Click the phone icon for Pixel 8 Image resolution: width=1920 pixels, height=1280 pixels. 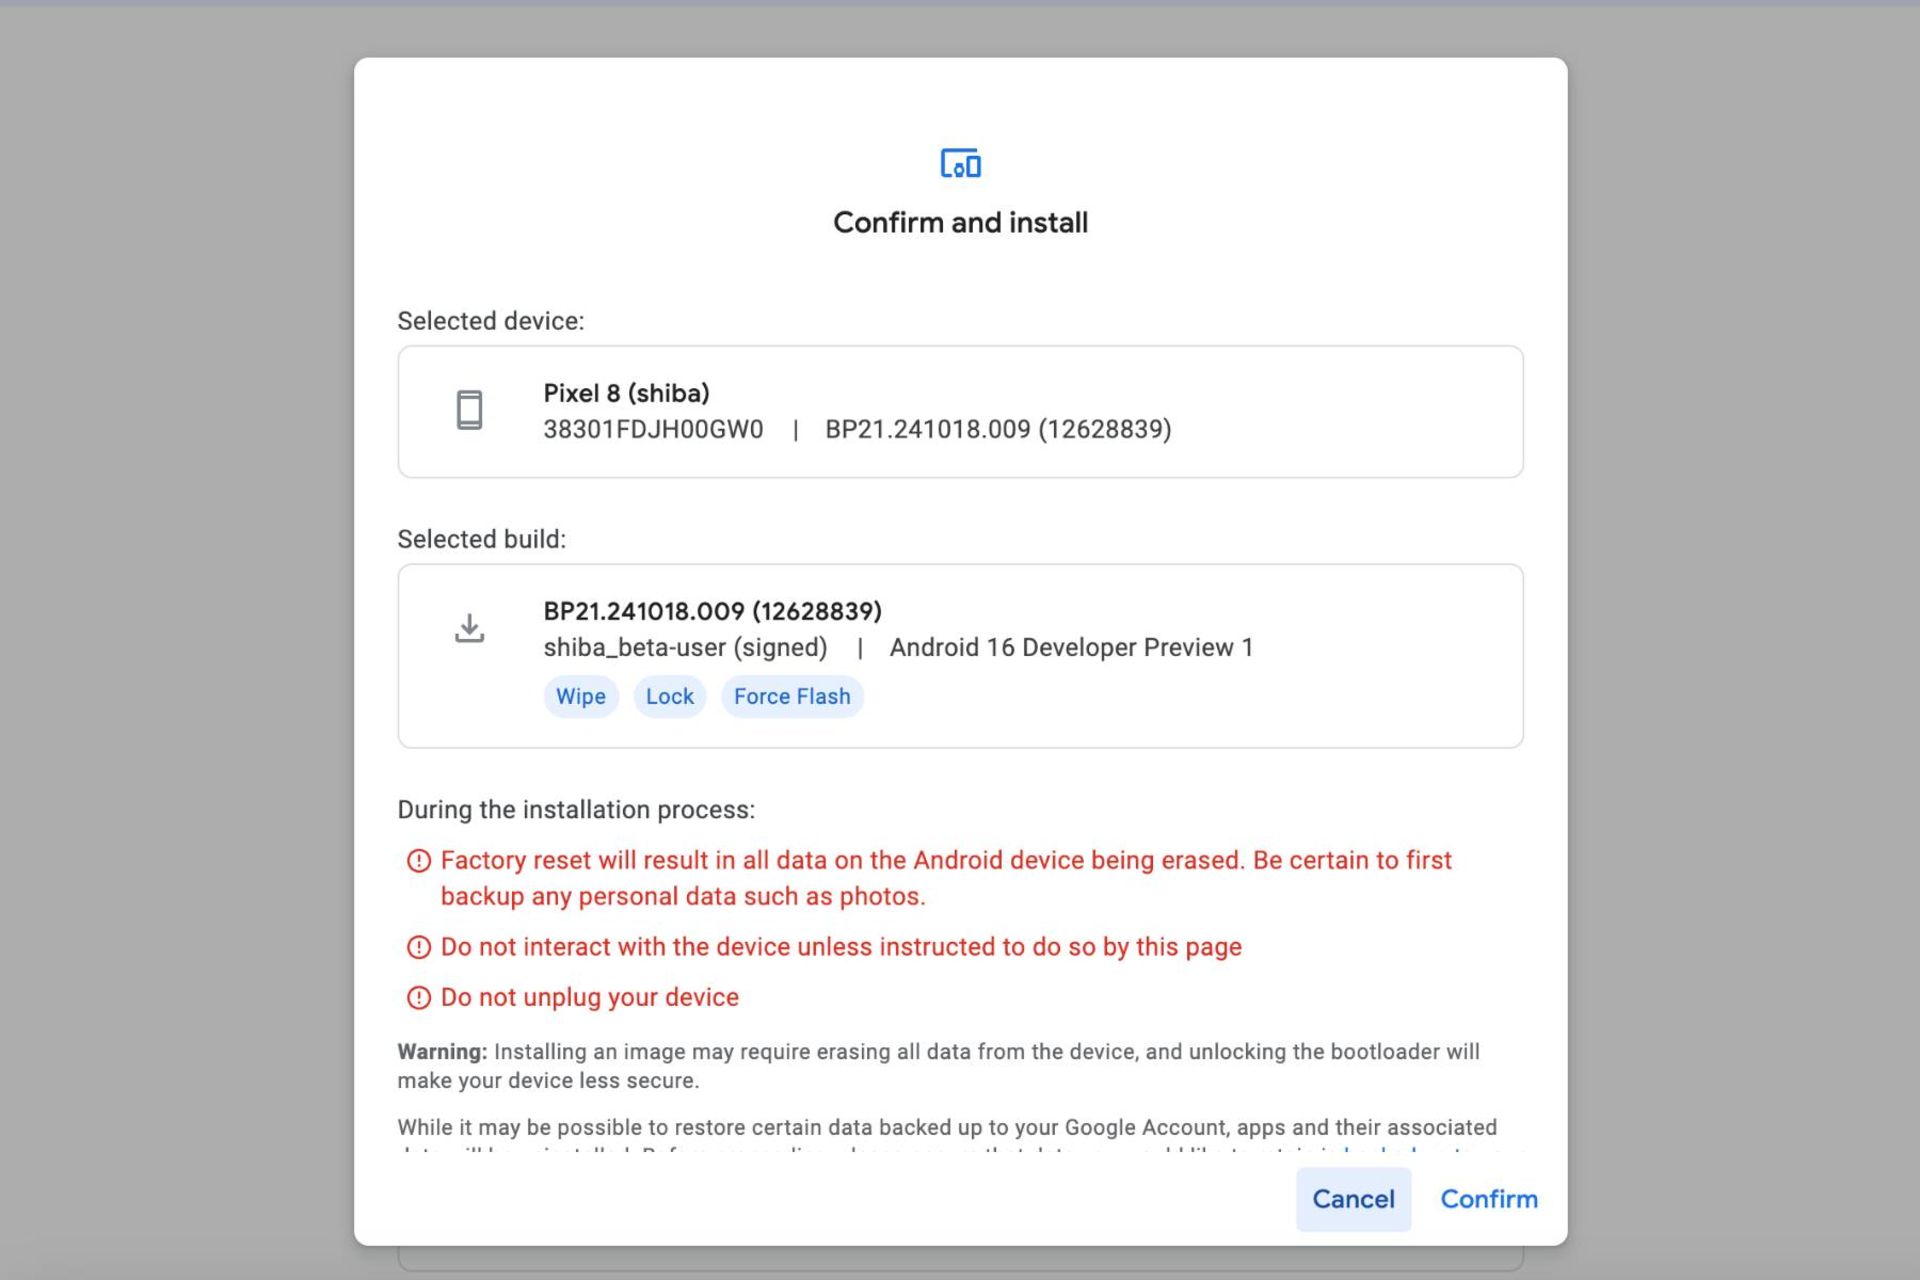click(x=469, y=410)
